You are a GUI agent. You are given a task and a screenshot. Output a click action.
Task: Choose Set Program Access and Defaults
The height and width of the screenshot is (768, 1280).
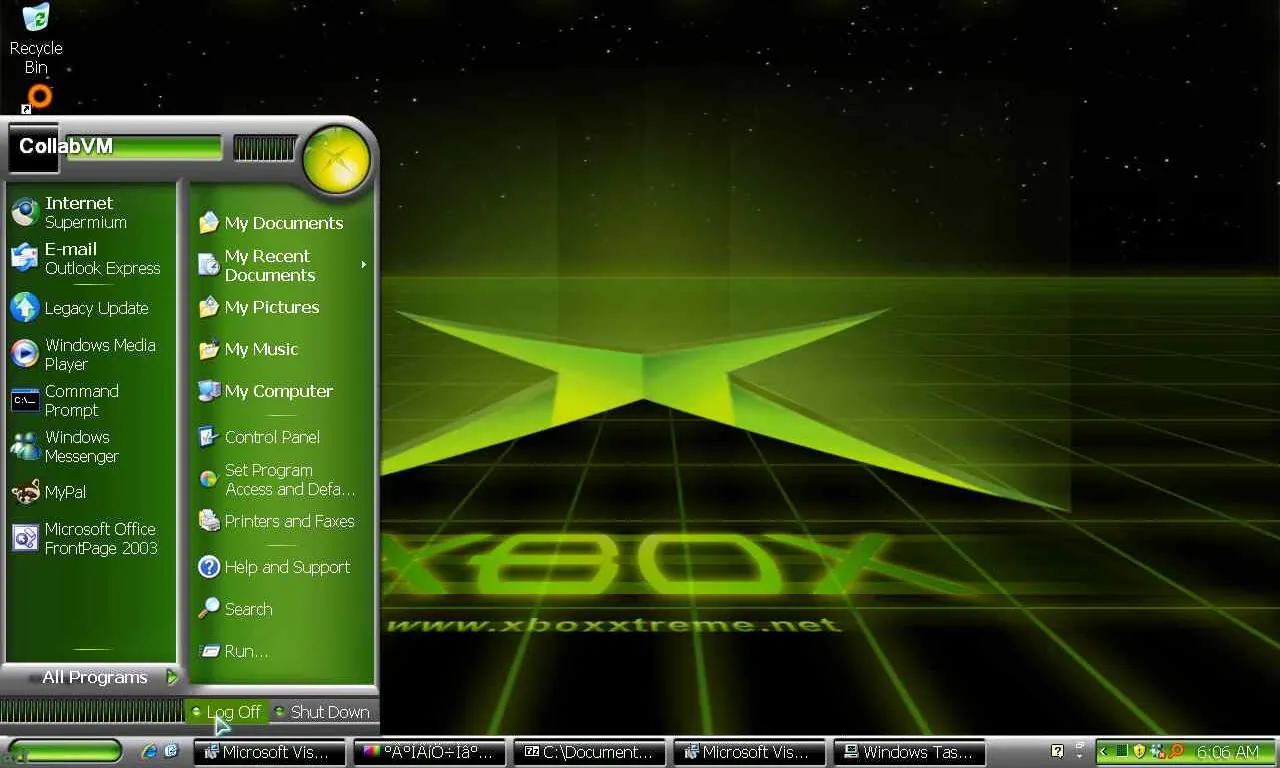(x=282, y=479)
